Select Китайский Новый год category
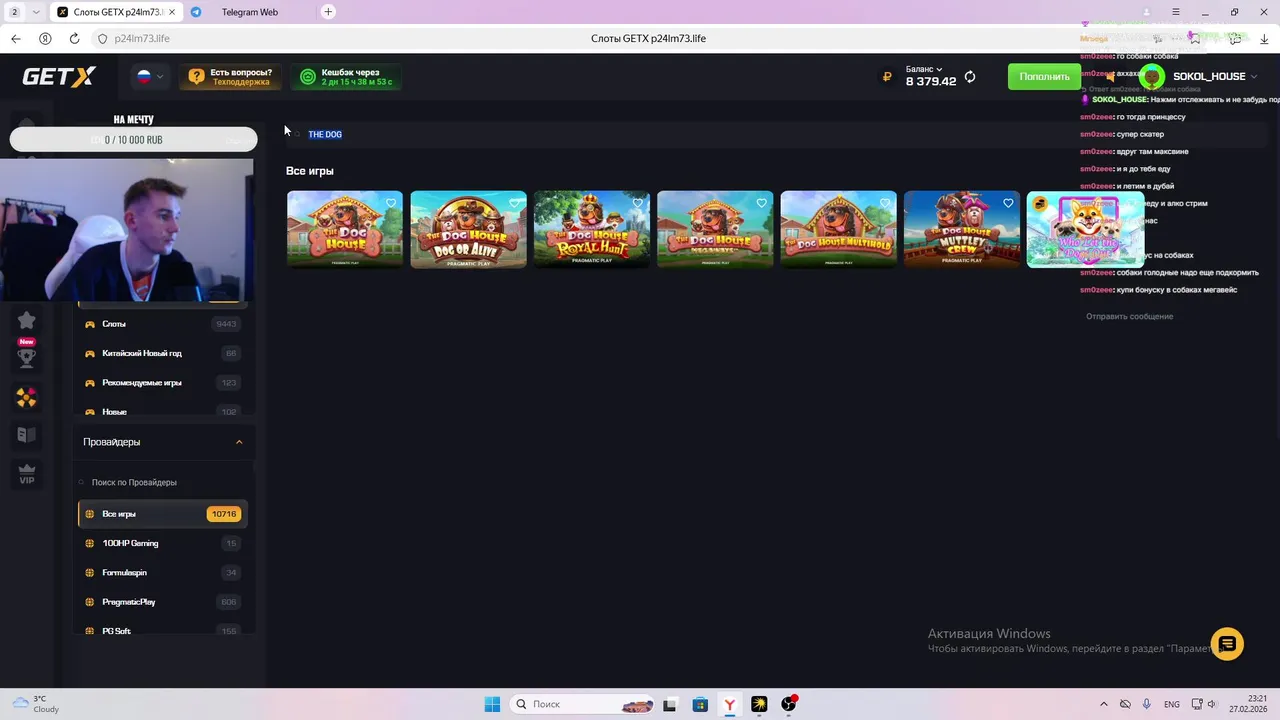The width and height of the screenshot is (1280, 720). 161,353
